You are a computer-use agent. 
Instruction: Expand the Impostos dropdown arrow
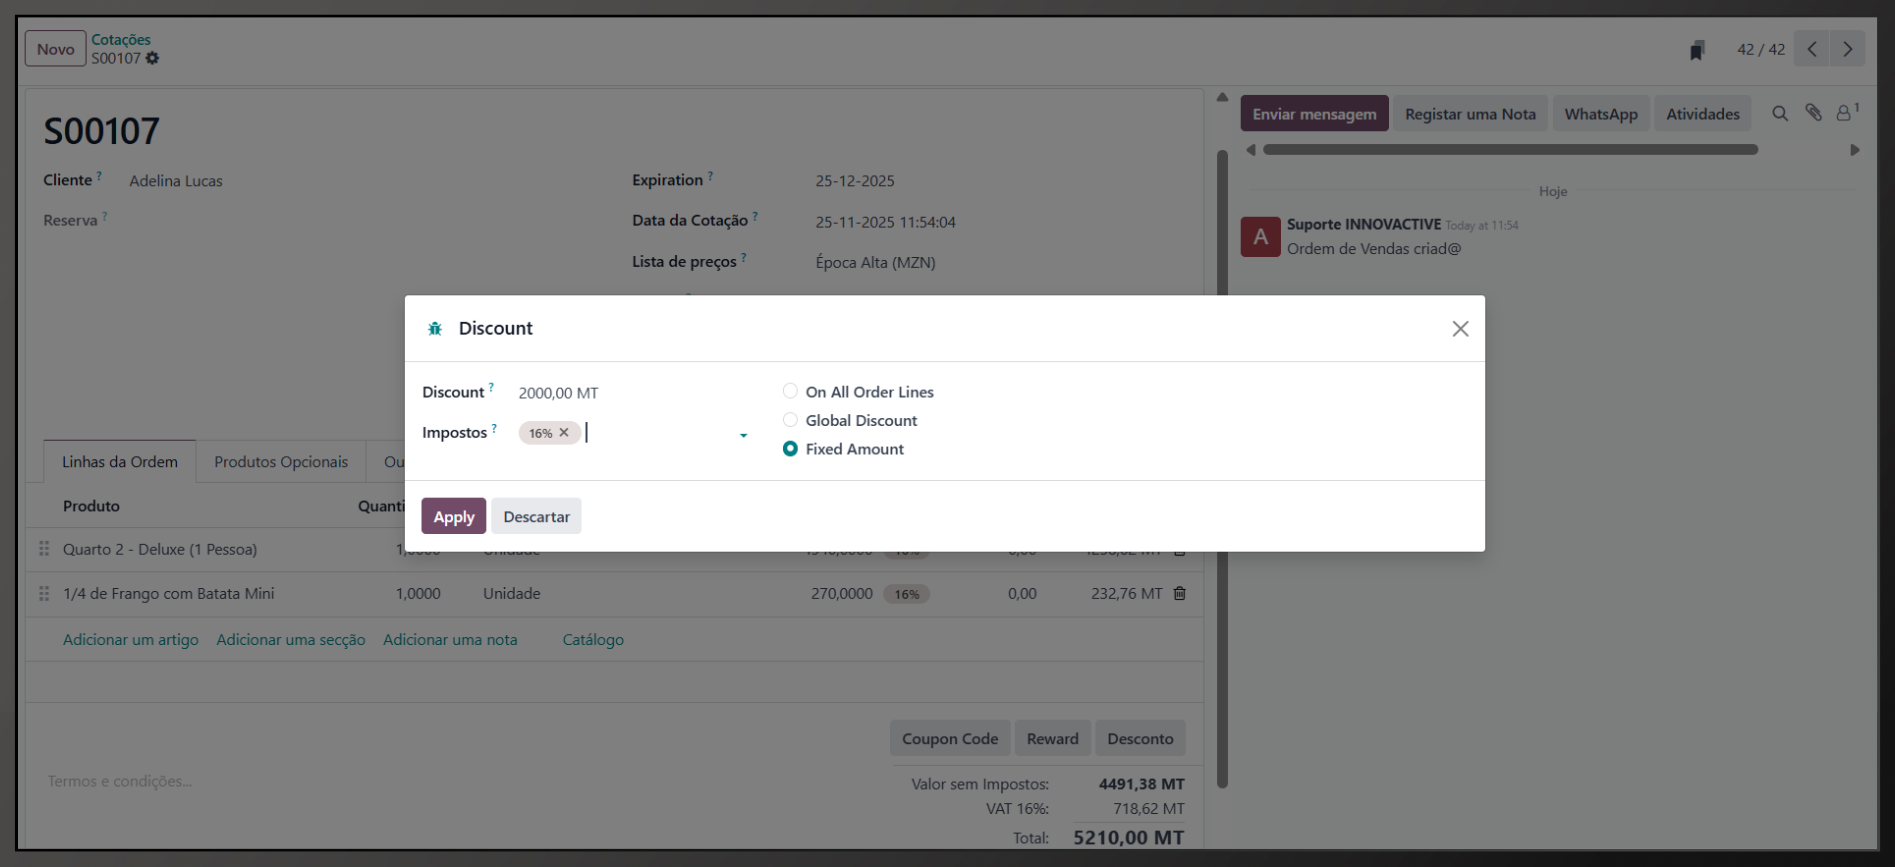pos(743,435)
